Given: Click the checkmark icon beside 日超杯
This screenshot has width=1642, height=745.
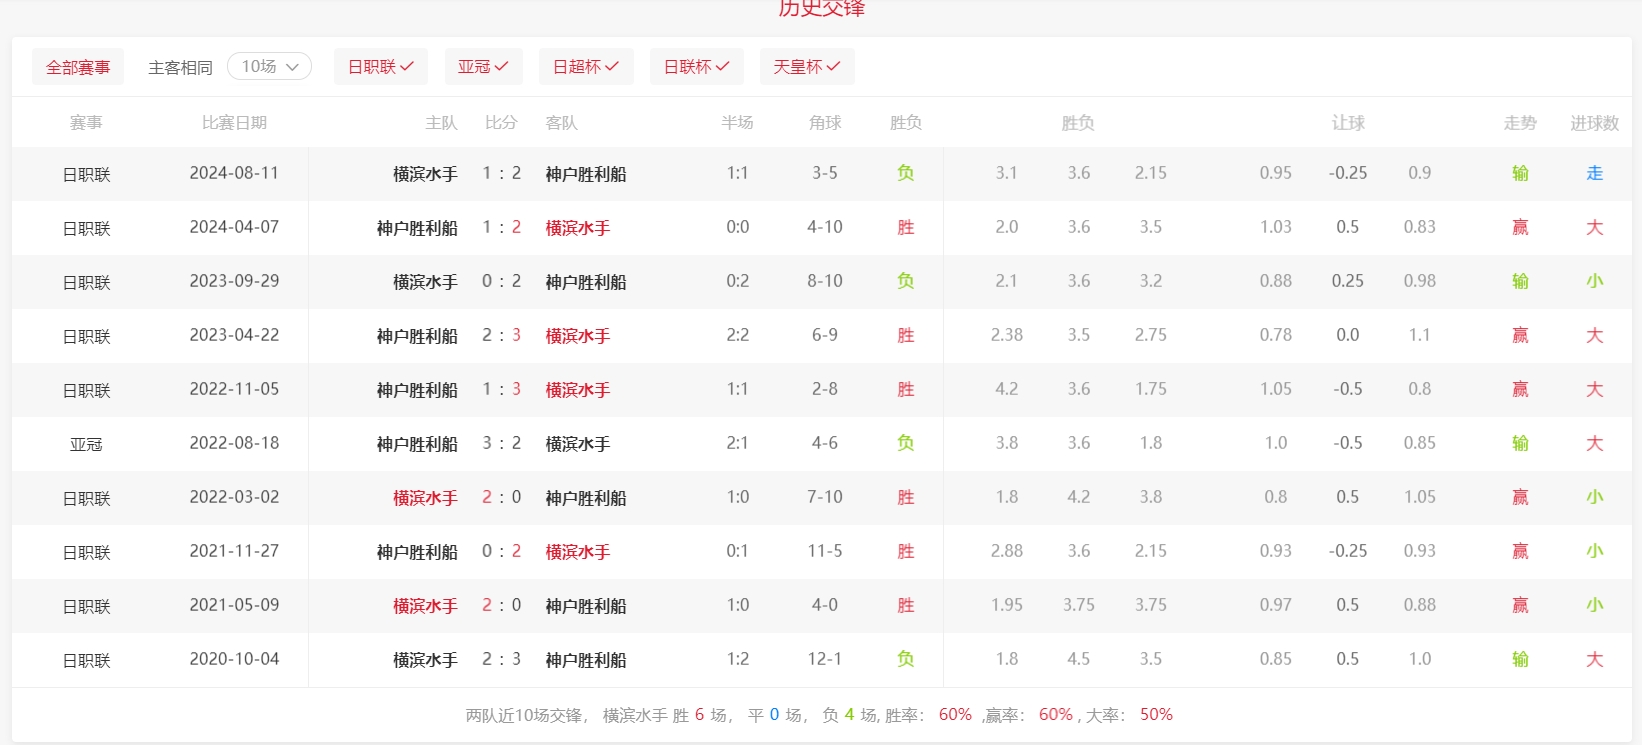Looking at the screenshot, I should 612,67.
